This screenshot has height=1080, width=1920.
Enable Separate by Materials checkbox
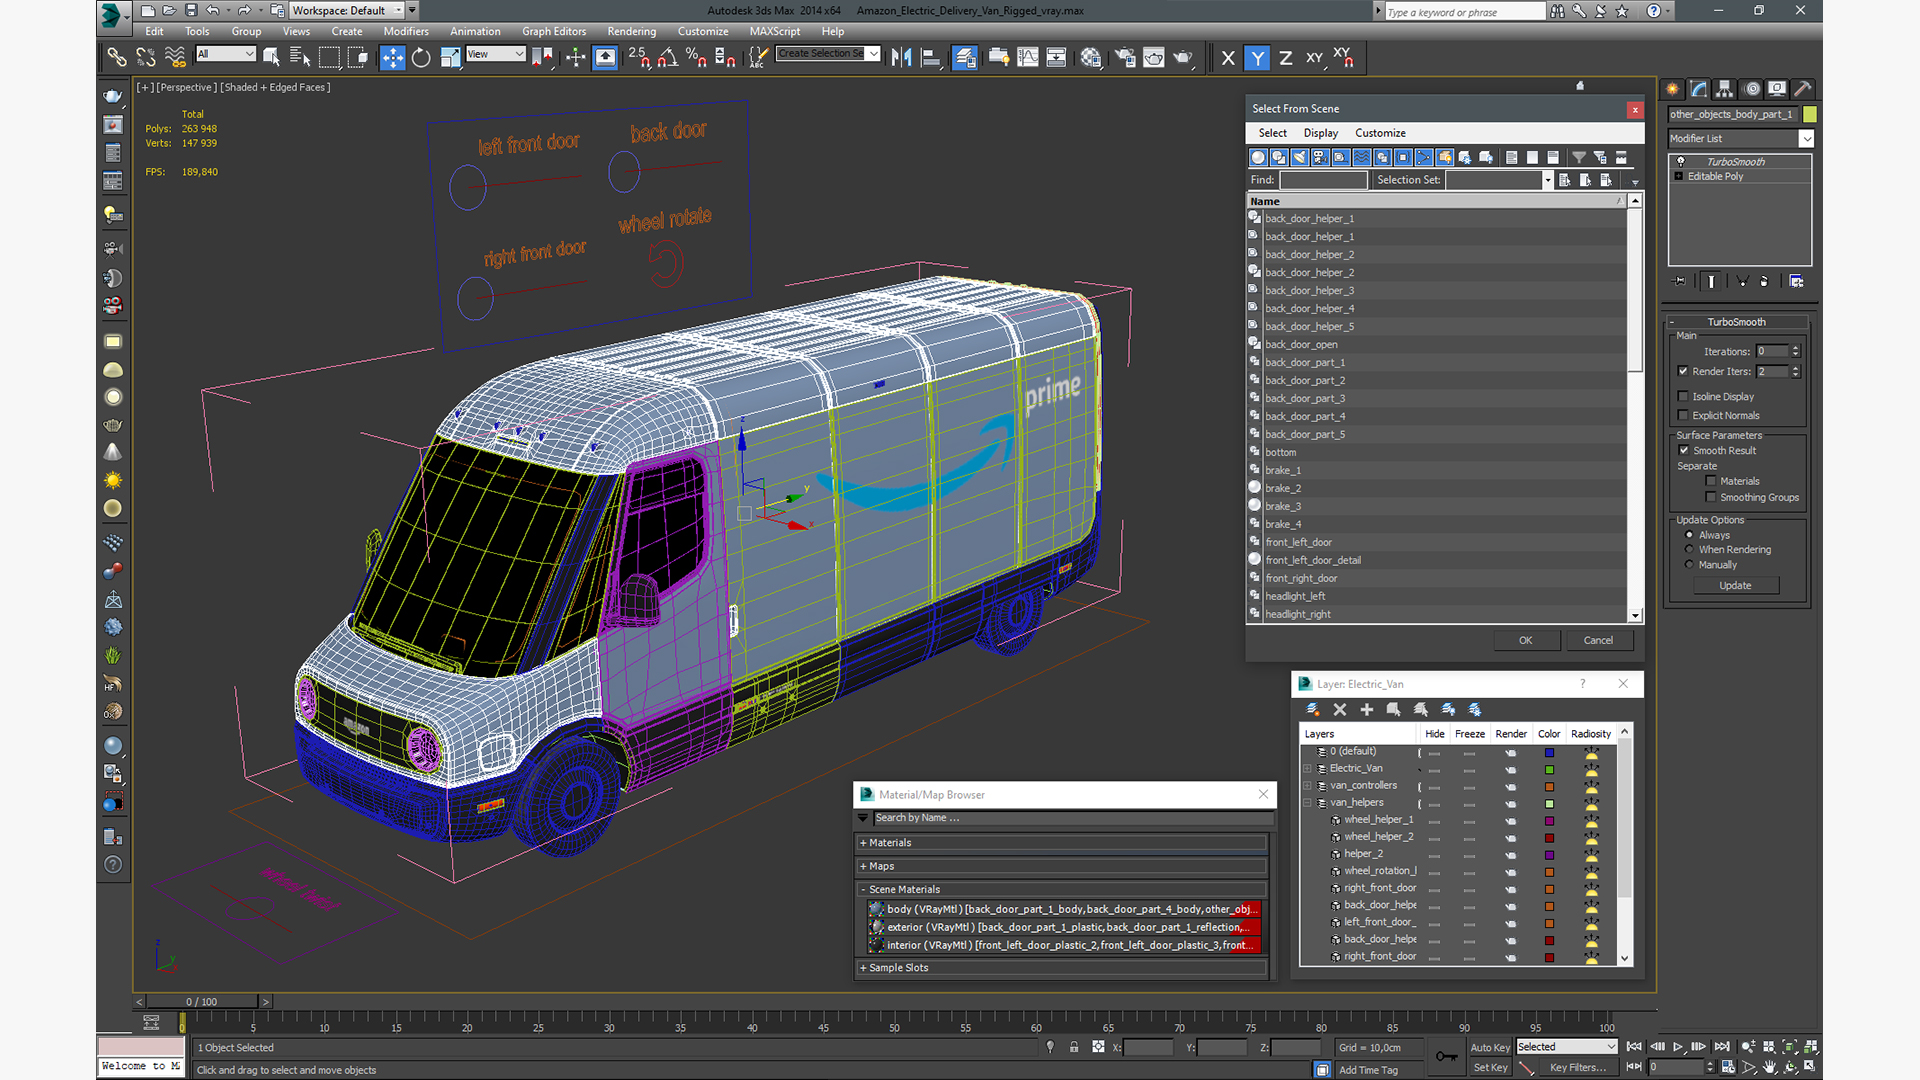click(x=1711, y=481)
